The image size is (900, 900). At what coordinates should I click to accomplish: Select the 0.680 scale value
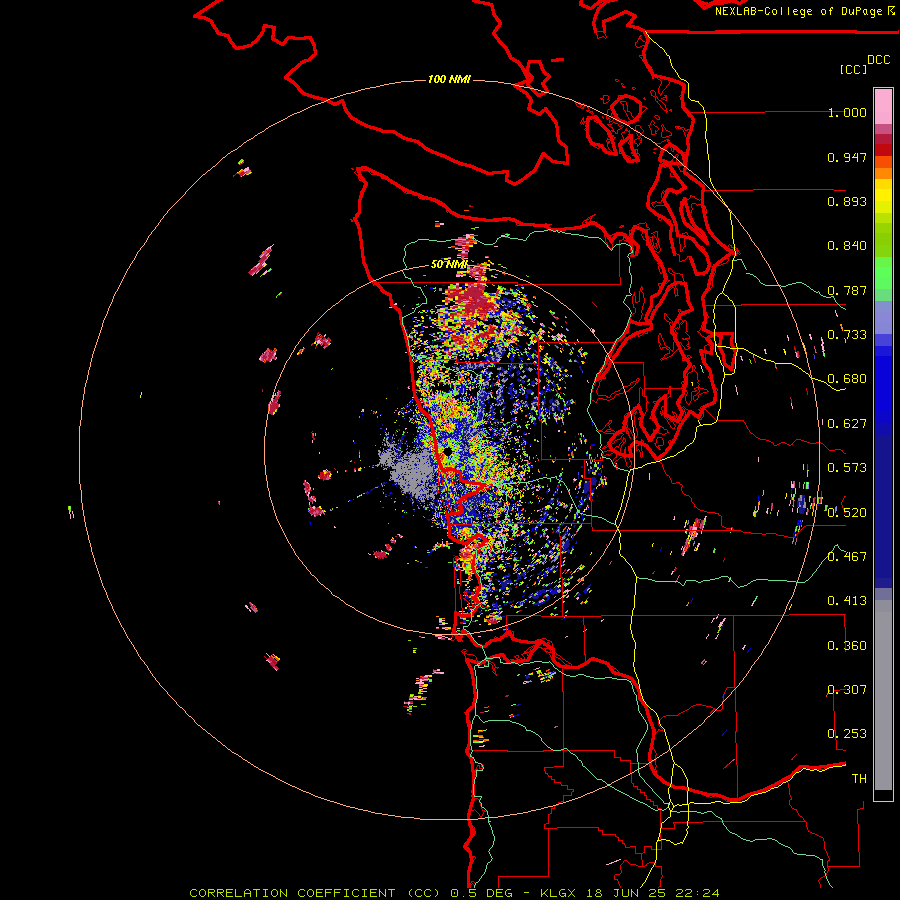coord(847,379)
